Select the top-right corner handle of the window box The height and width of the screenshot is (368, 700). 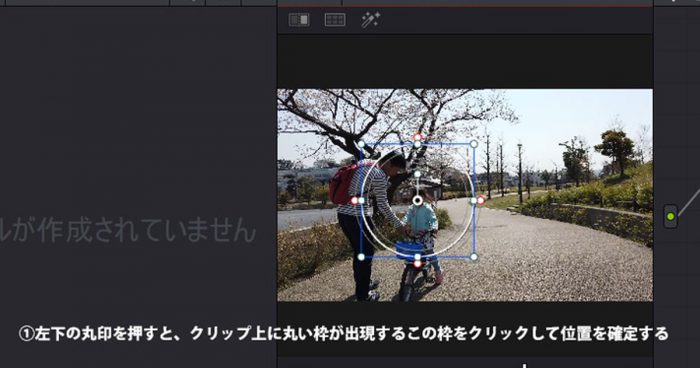pyautogui.click(x=474, y=144)
